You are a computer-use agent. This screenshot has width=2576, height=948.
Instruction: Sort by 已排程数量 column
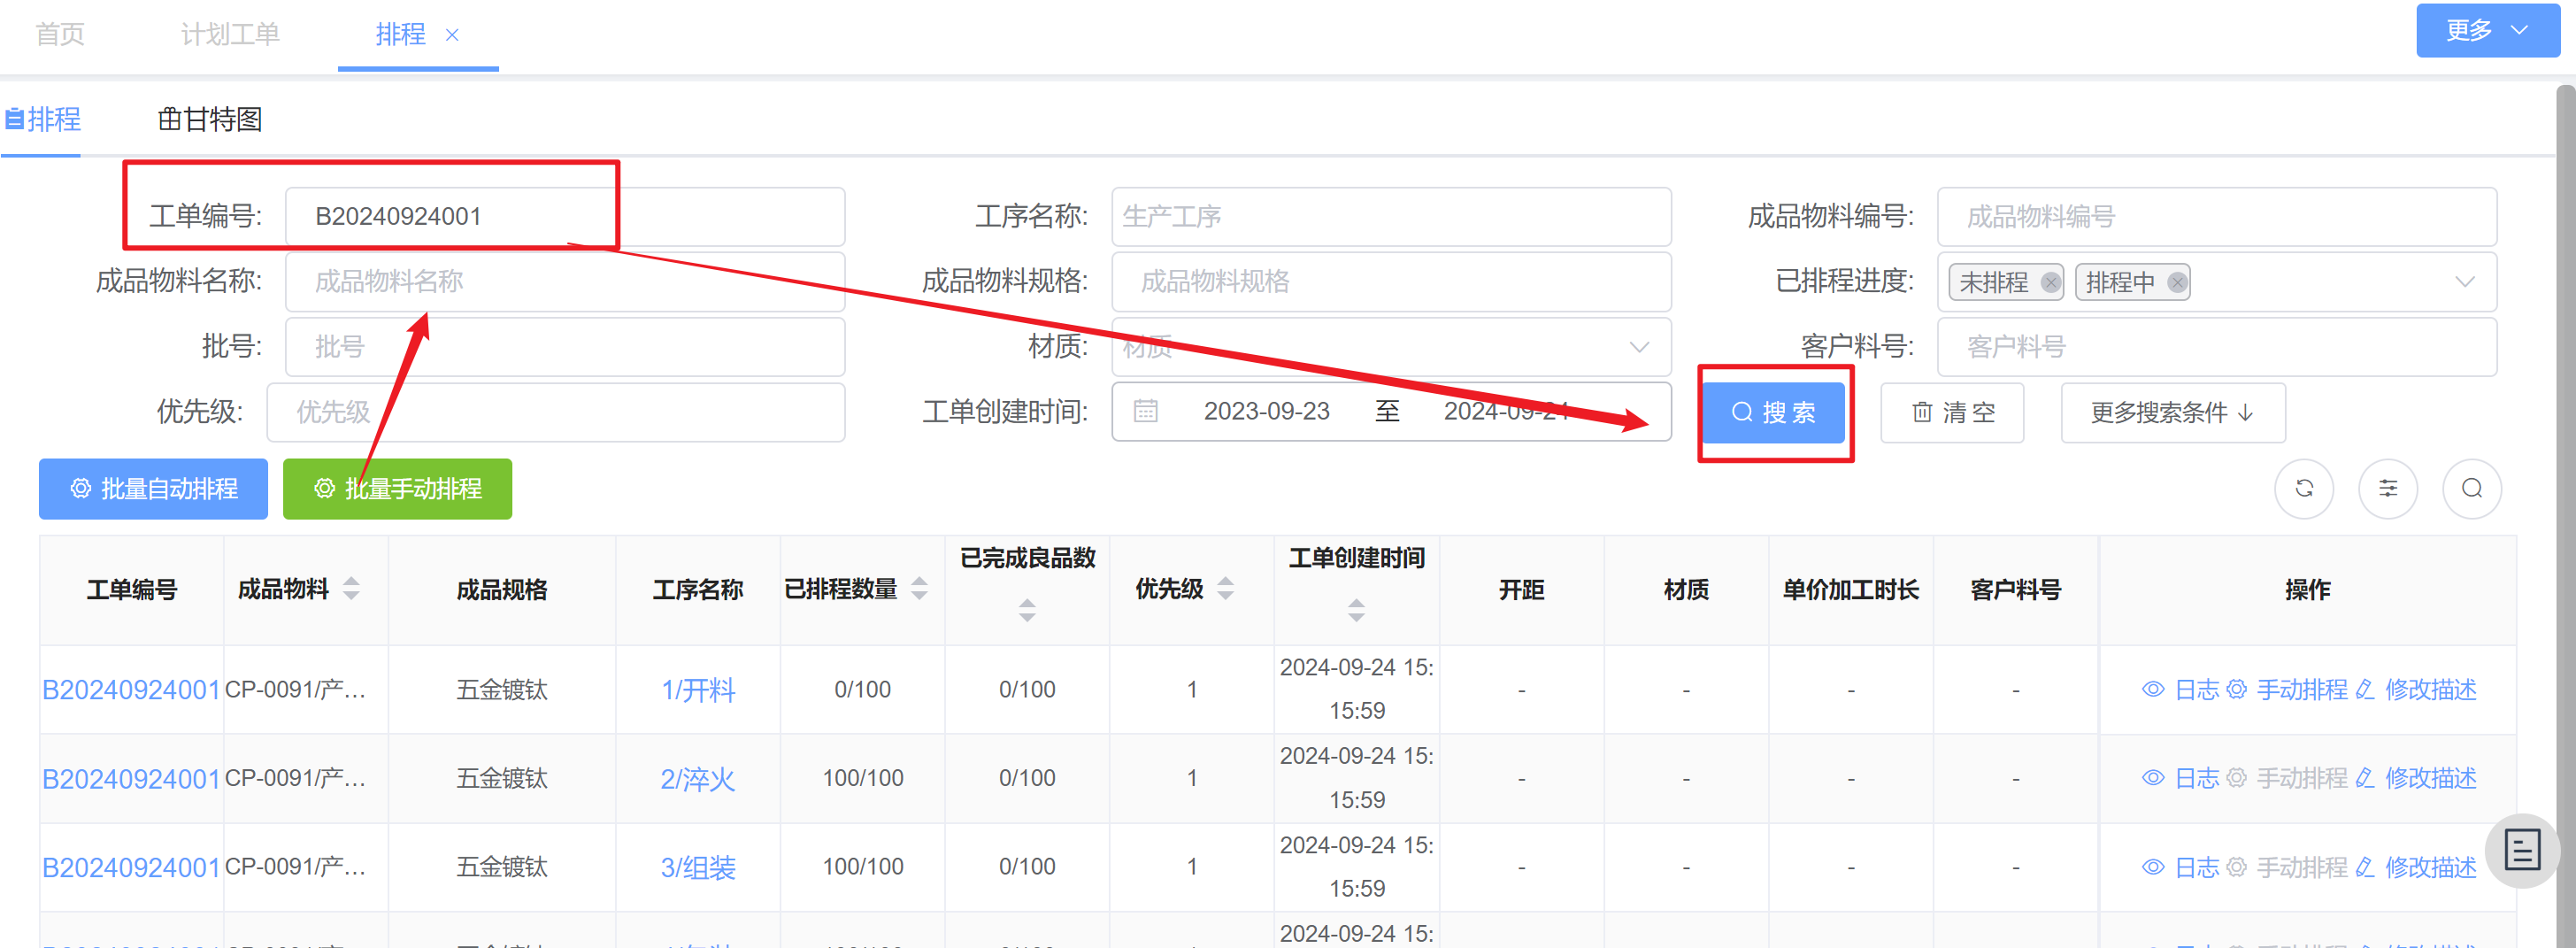[919, 588]
